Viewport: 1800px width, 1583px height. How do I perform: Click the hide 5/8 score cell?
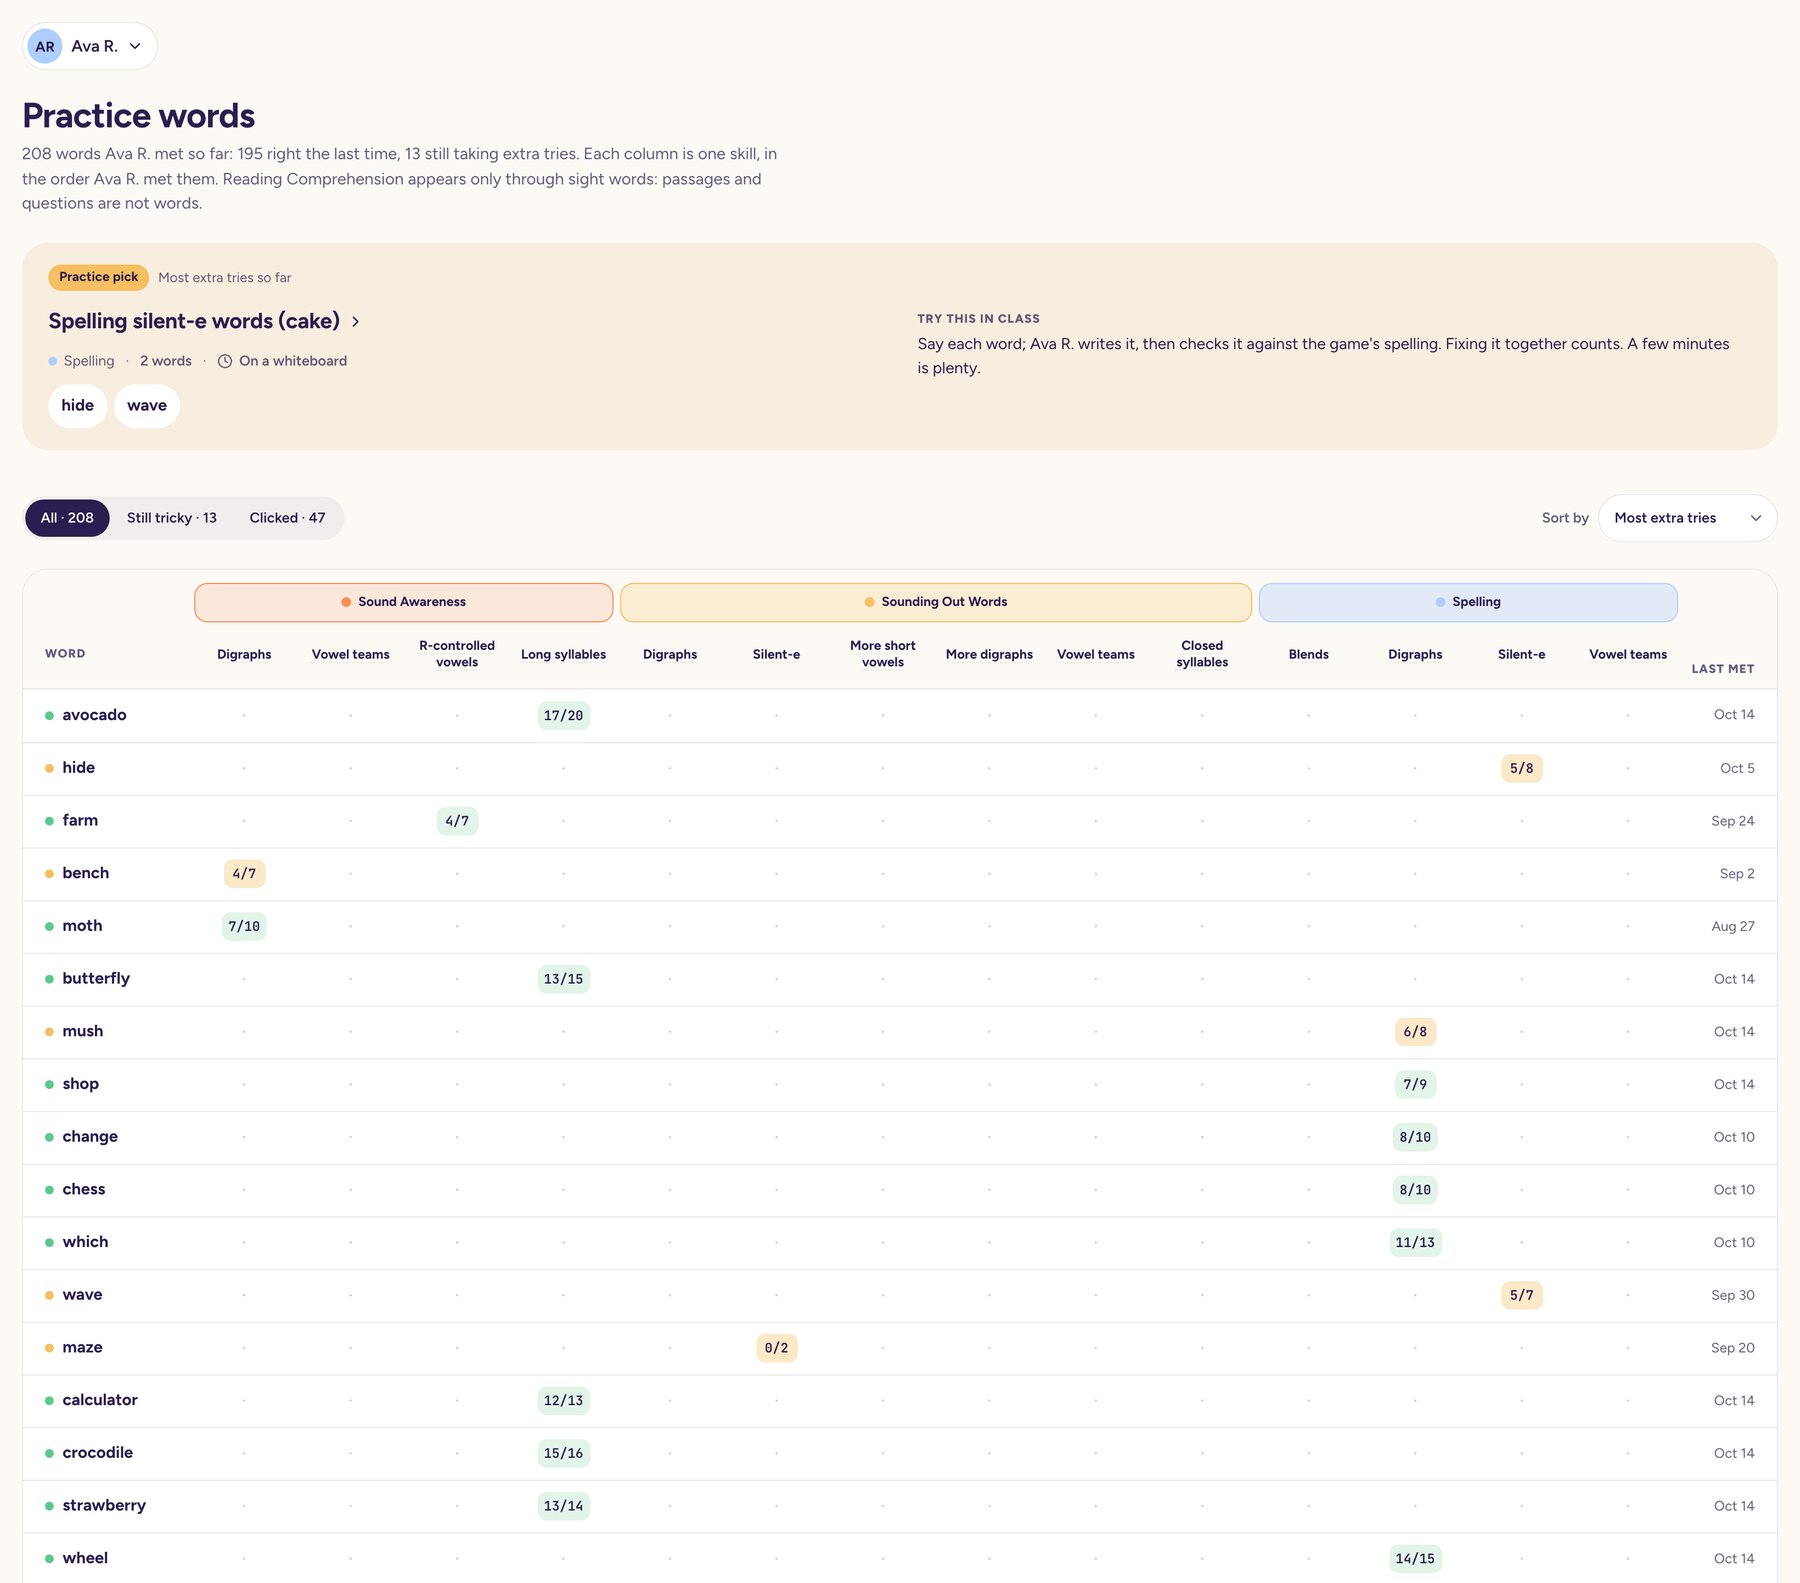click(x=1522, y=769)
